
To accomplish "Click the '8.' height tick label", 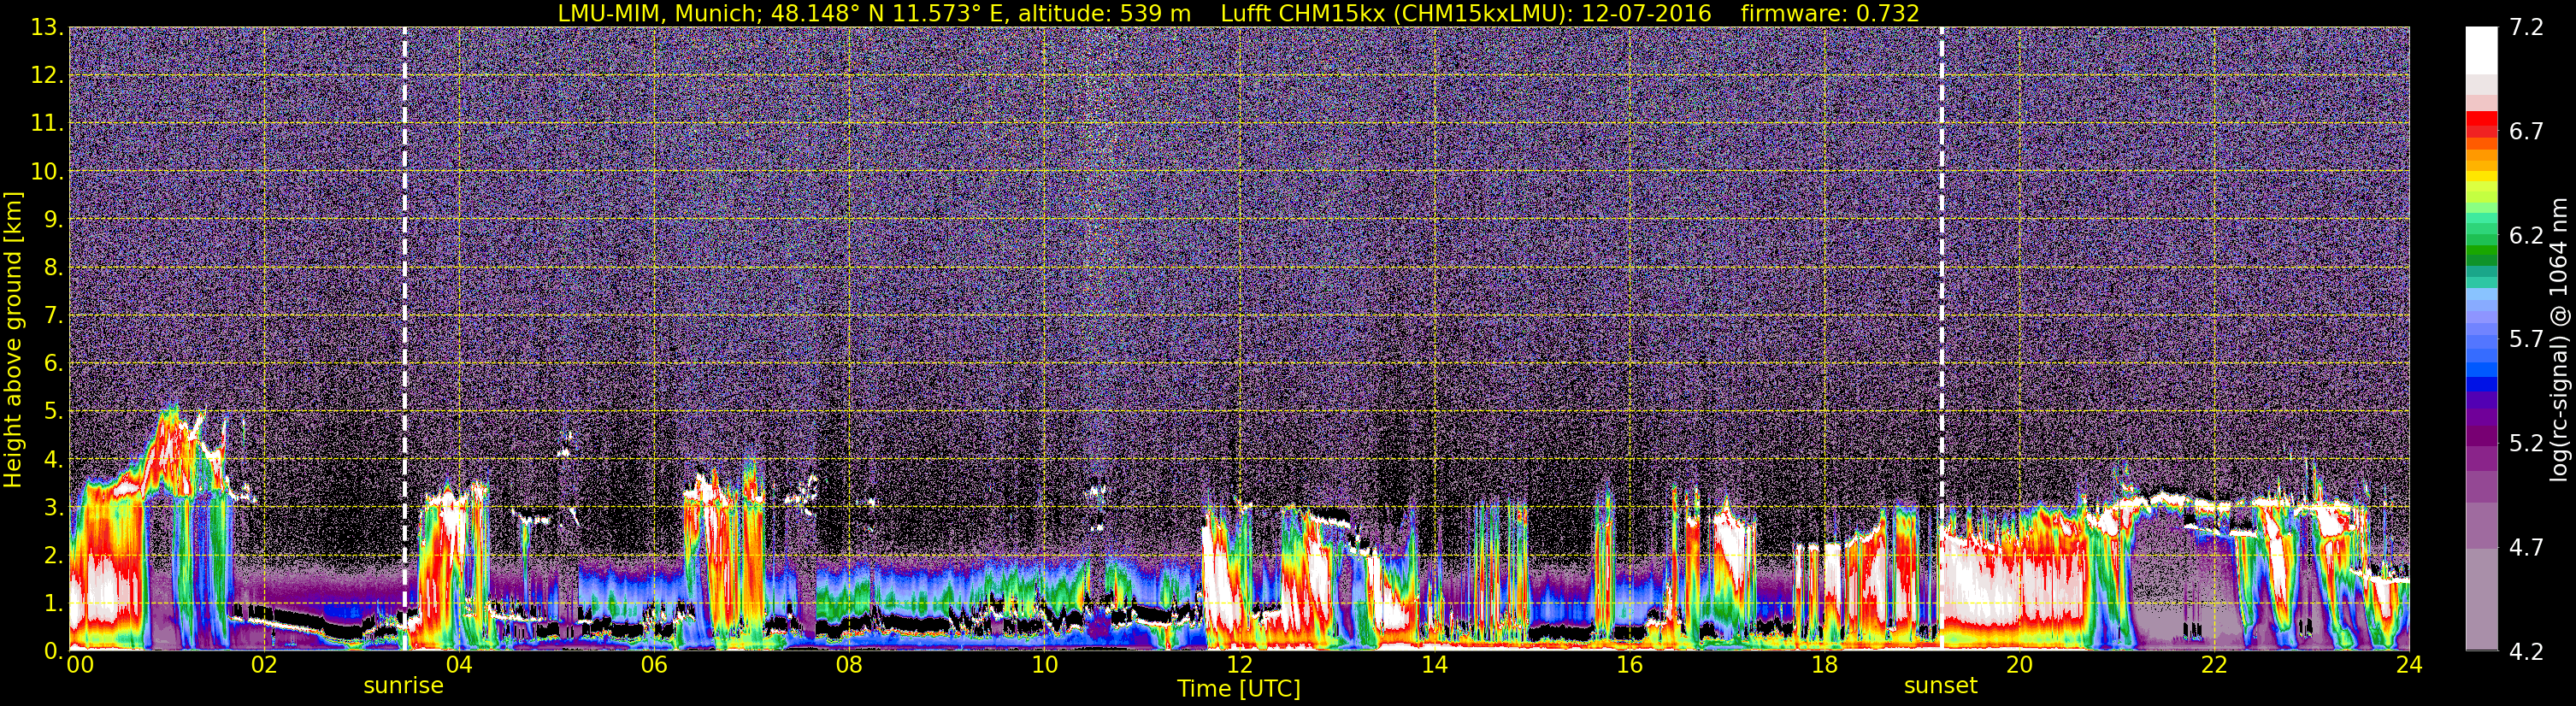I will (x=53, y=267).
